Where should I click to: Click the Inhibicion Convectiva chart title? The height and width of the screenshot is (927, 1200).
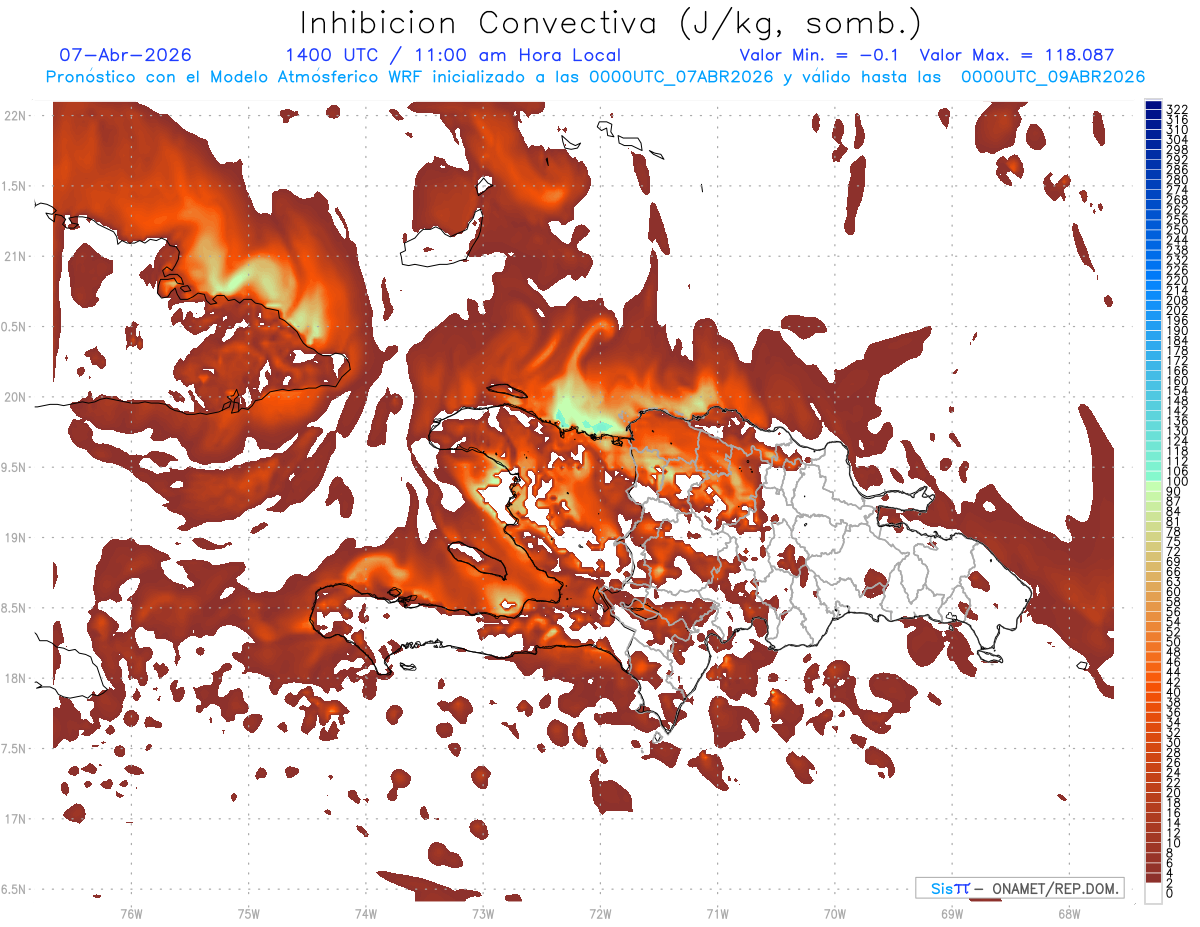pos(611,23)
